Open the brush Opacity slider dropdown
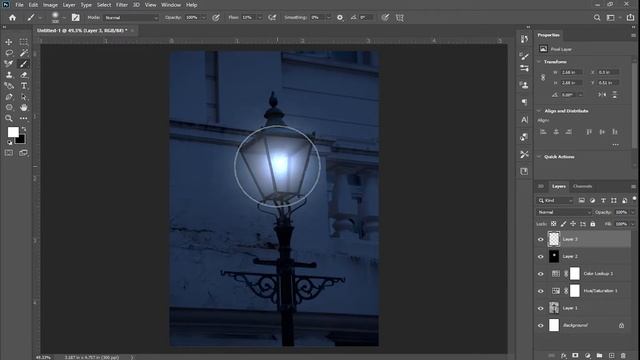640x360 pixels. [x=203, y=18]
